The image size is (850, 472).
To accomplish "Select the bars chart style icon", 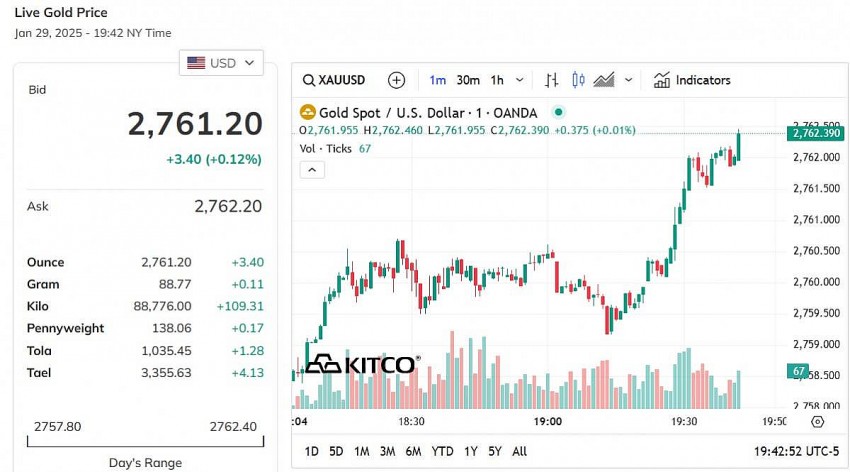I will [x=551, y=80].
